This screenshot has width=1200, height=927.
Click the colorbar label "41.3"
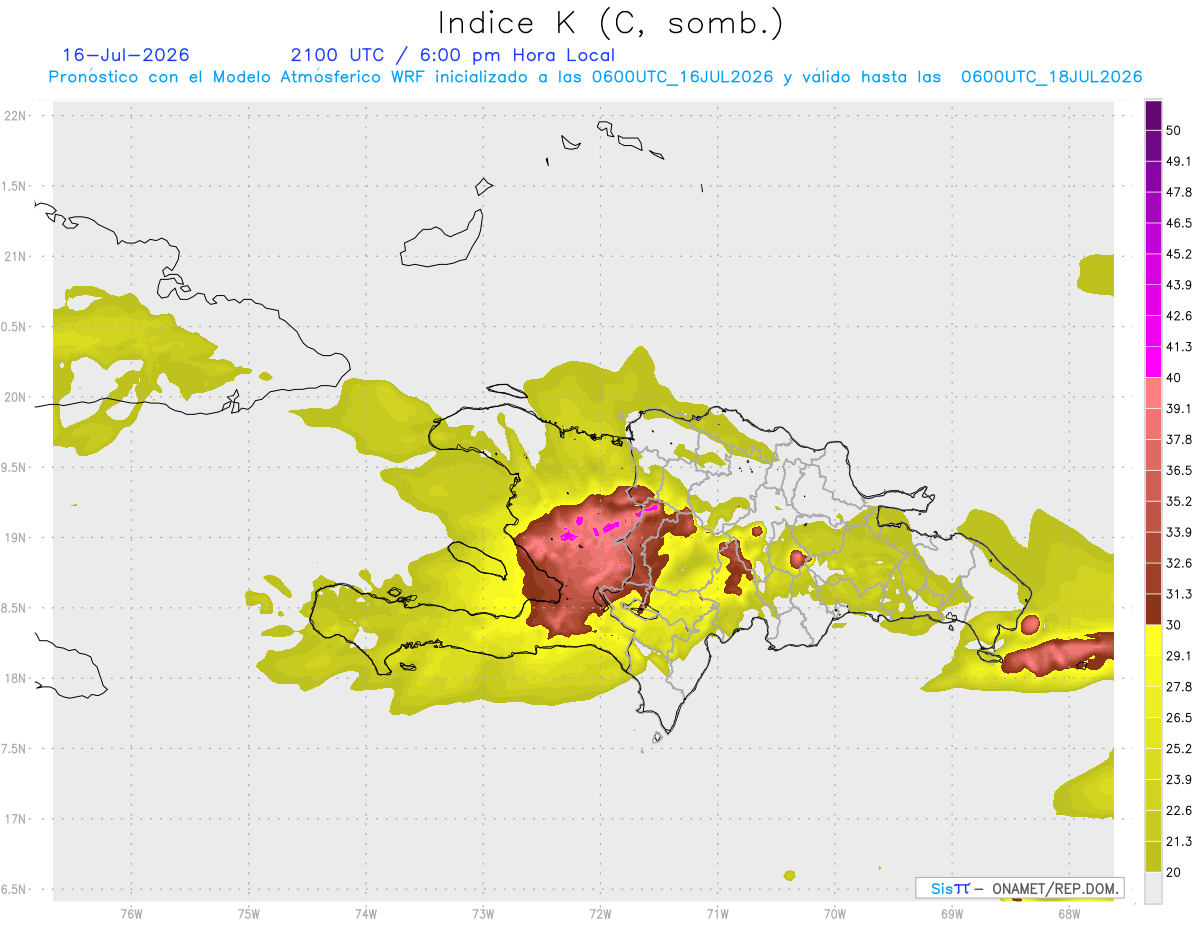coord(1179,347)
